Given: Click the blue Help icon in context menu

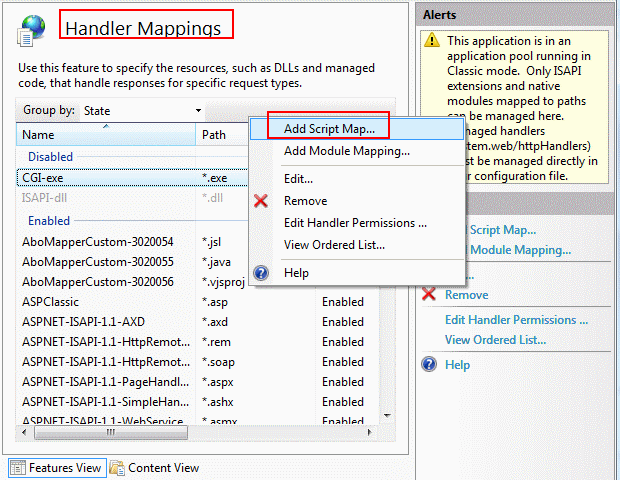Looking at the screenshot, I should (x=261, y=273).
